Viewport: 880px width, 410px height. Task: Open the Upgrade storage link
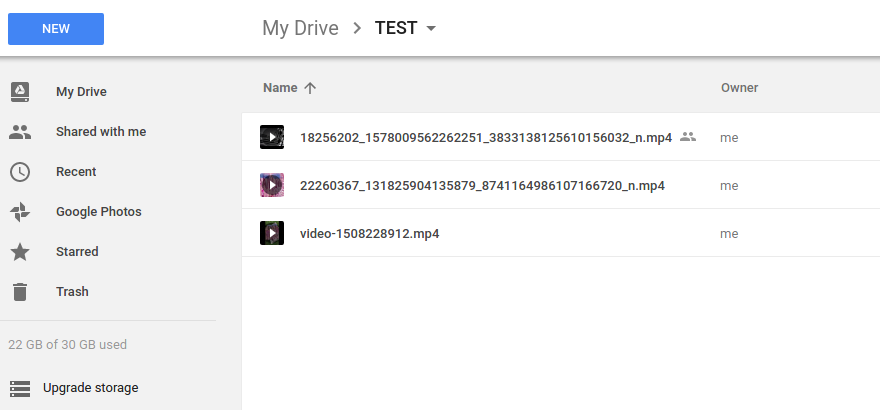[90, 388]
